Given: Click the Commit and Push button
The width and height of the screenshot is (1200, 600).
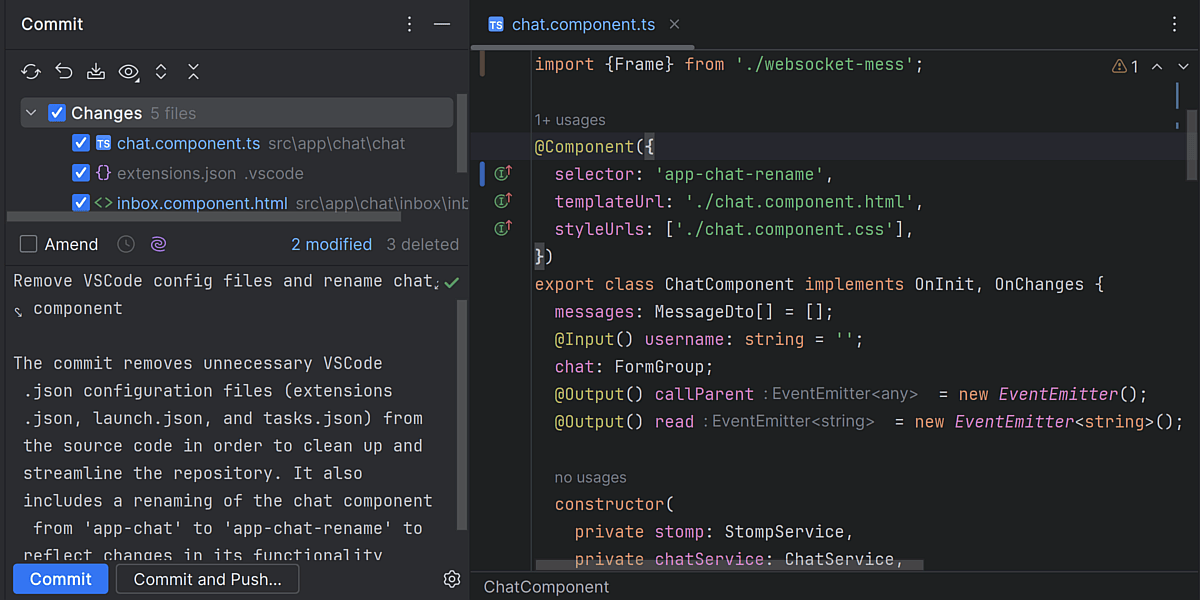Looking at the screenshot, I should [x=207, y=579].
